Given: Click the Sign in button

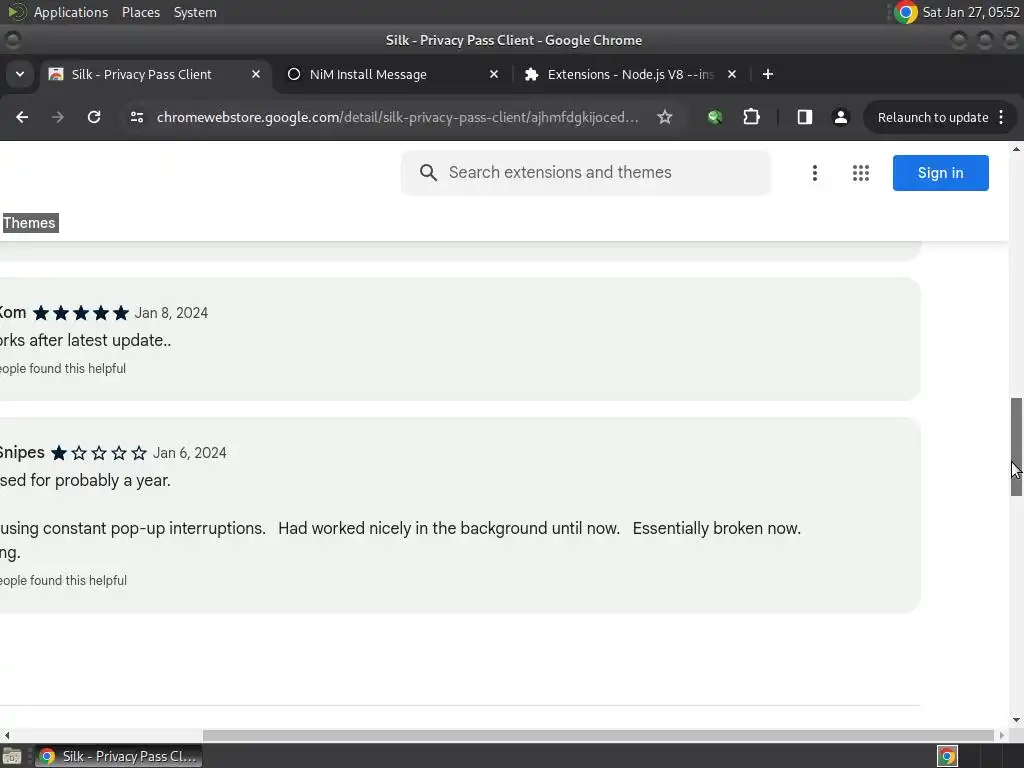Looking at the screenshot, I should coord(940,173).
